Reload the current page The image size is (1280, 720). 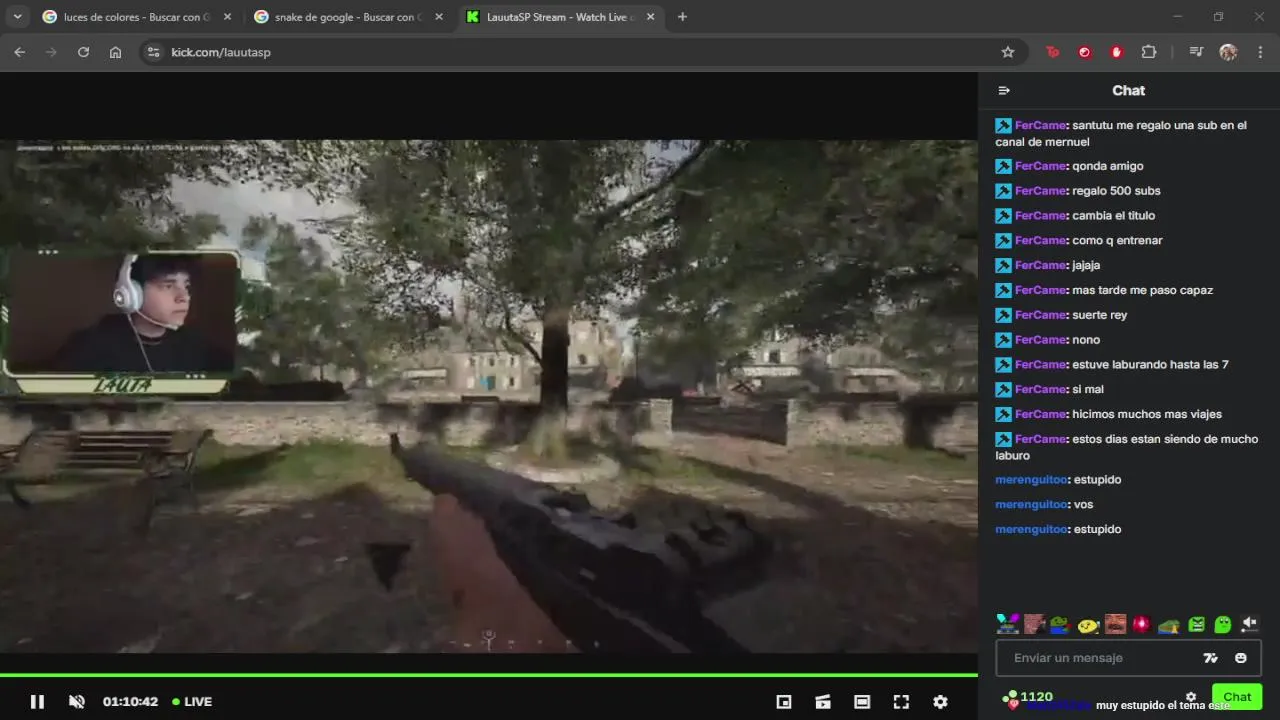tap(84, 52)
